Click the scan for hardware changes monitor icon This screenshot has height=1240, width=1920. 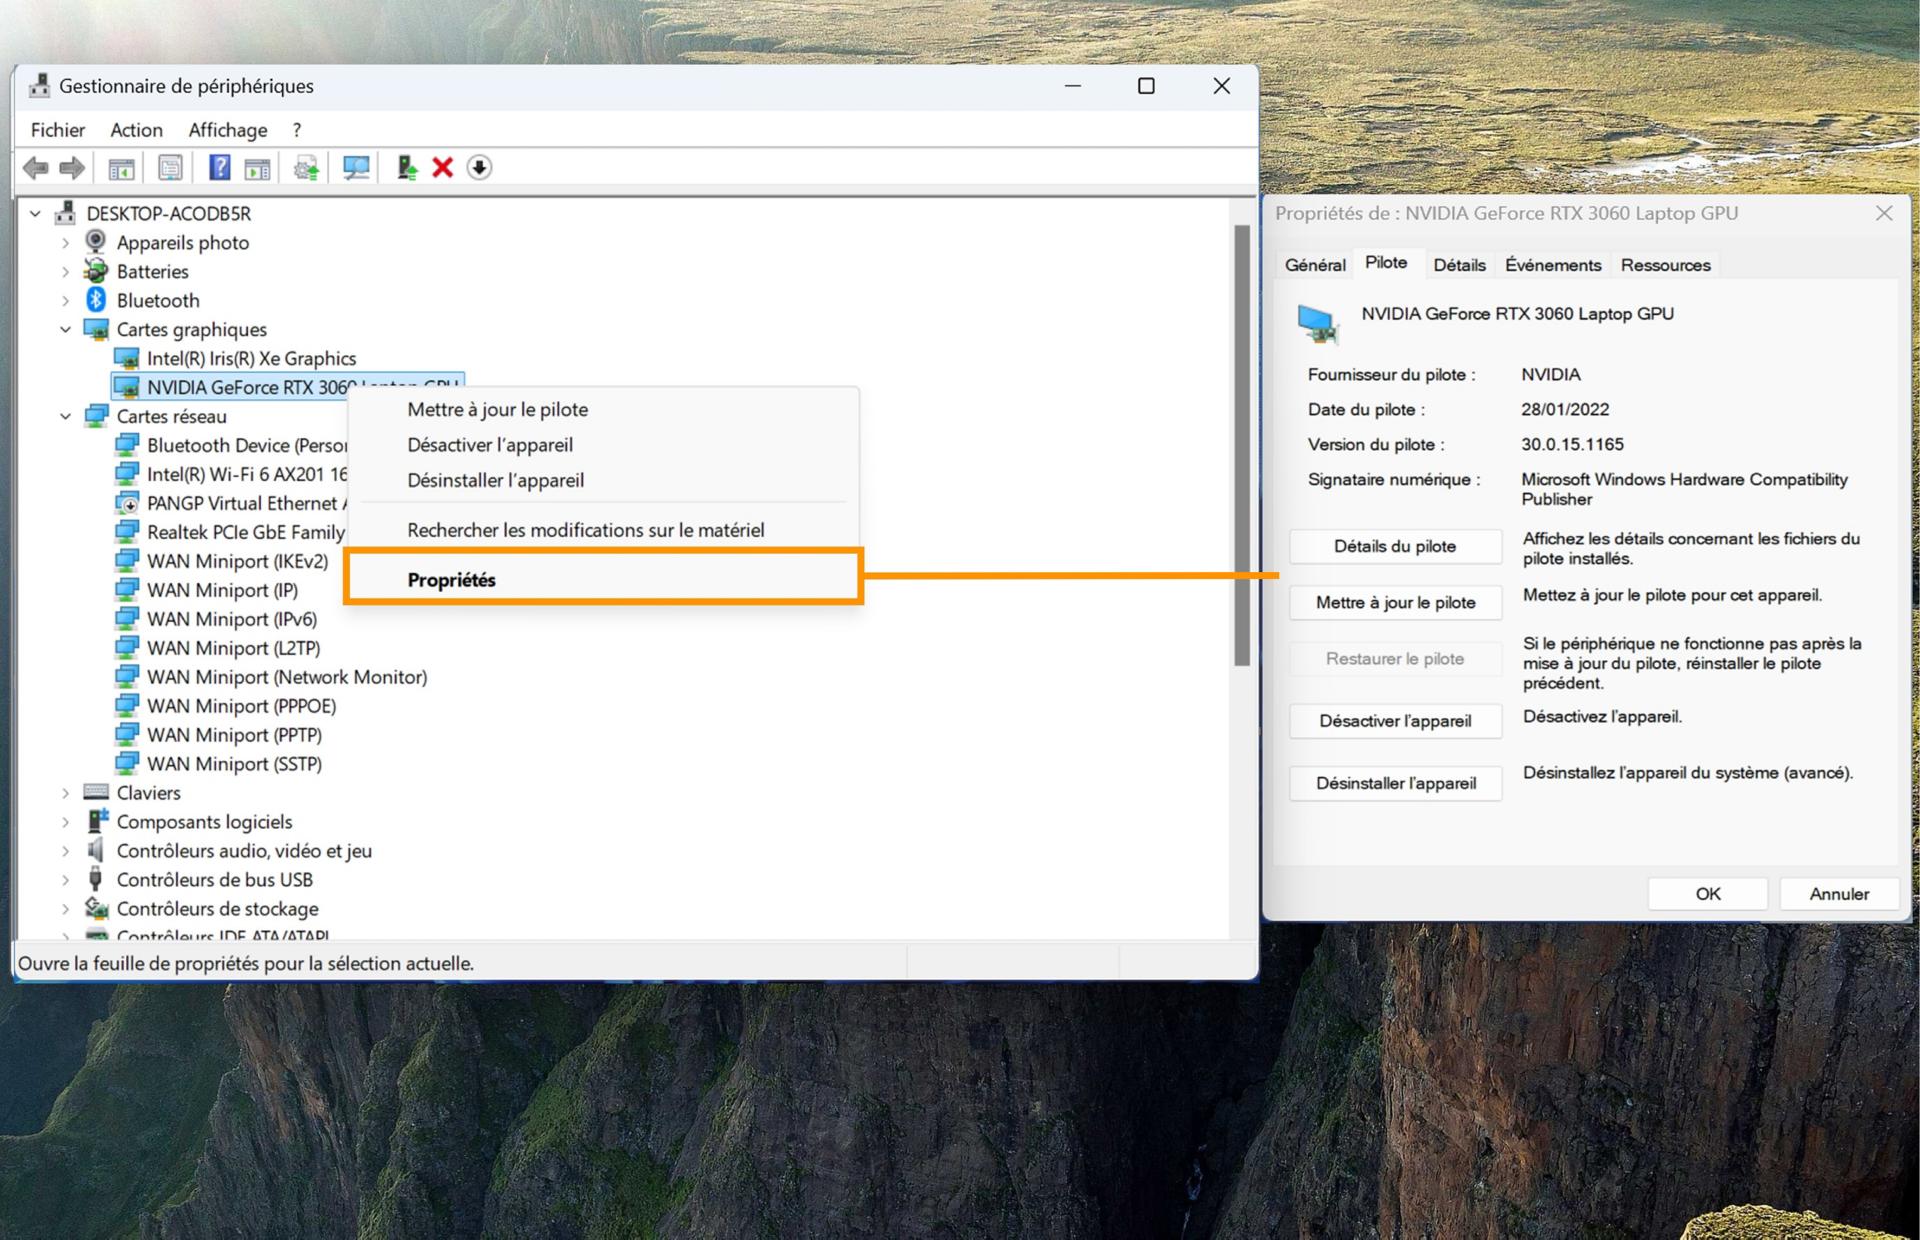point(356,168)
